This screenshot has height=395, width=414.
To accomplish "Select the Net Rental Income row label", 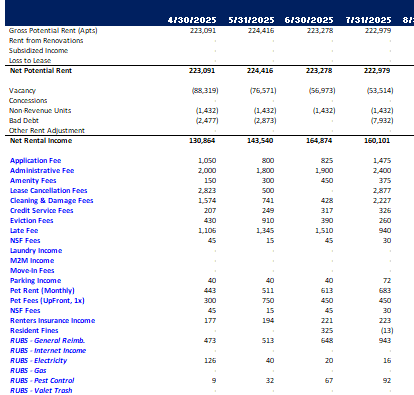I will (41, 141).
